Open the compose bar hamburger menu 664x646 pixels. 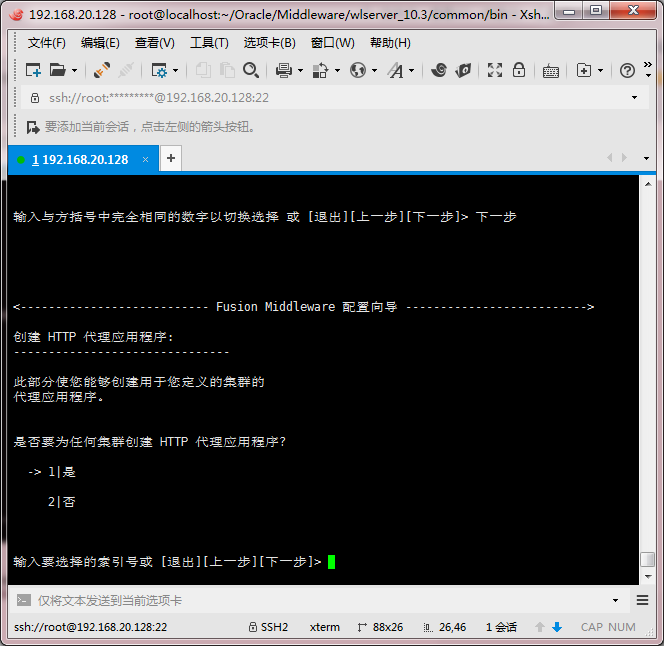pyautogui.click(x=642, y=600)
